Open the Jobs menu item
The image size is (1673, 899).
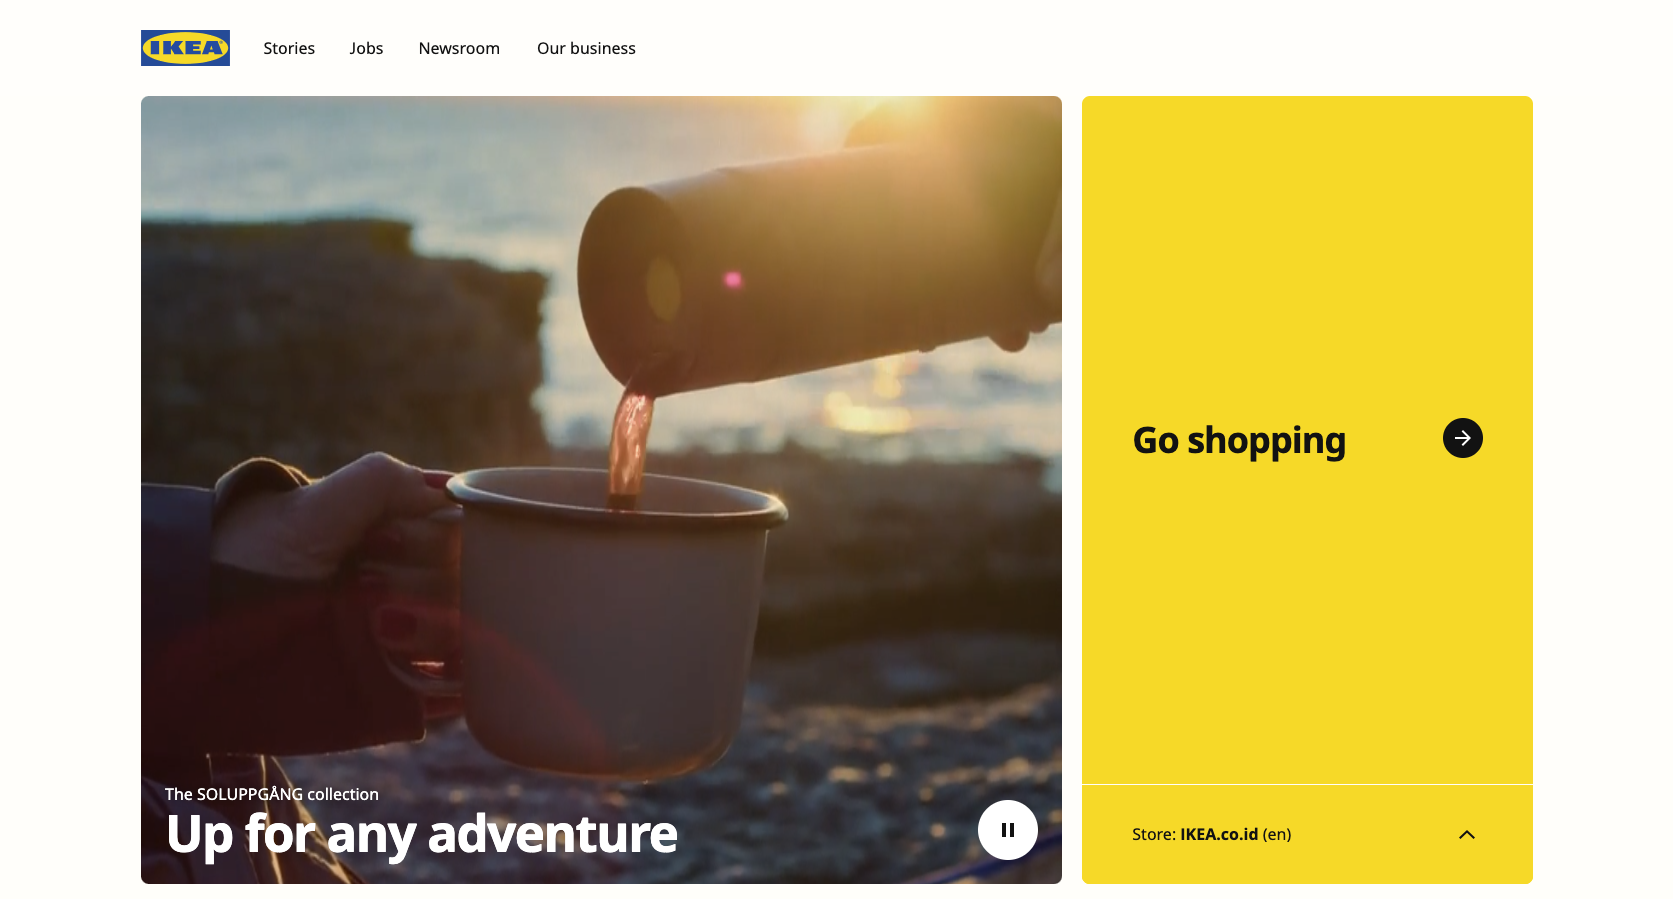(x=366, y=48)
